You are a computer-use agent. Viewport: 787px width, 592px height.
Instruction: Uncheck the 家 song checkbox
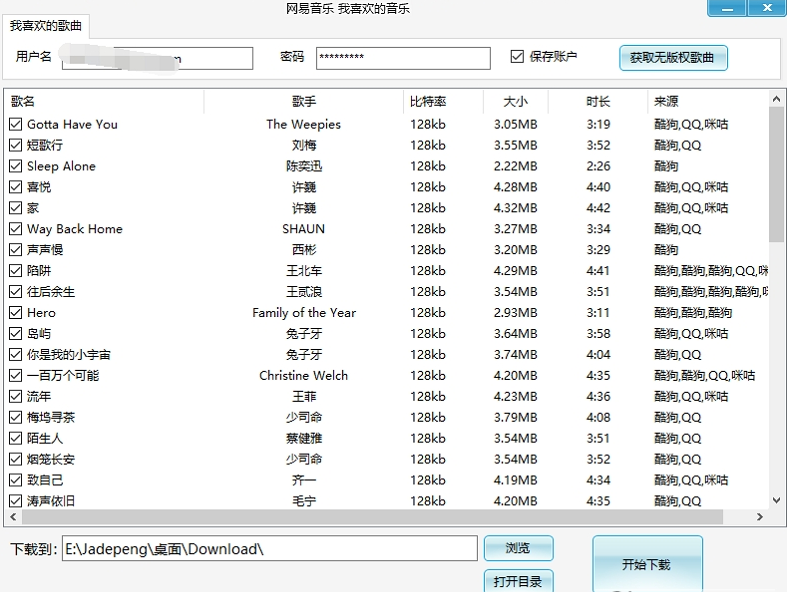point(16,208)
